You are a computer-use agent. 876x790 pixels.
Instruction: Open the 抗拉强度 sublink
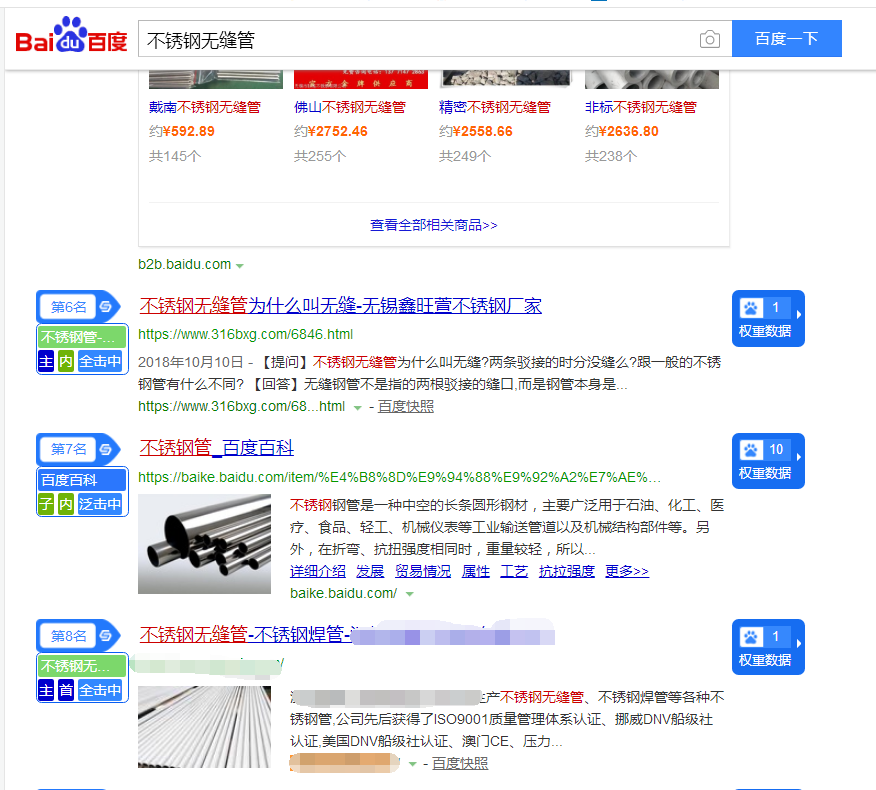point(566,571)
